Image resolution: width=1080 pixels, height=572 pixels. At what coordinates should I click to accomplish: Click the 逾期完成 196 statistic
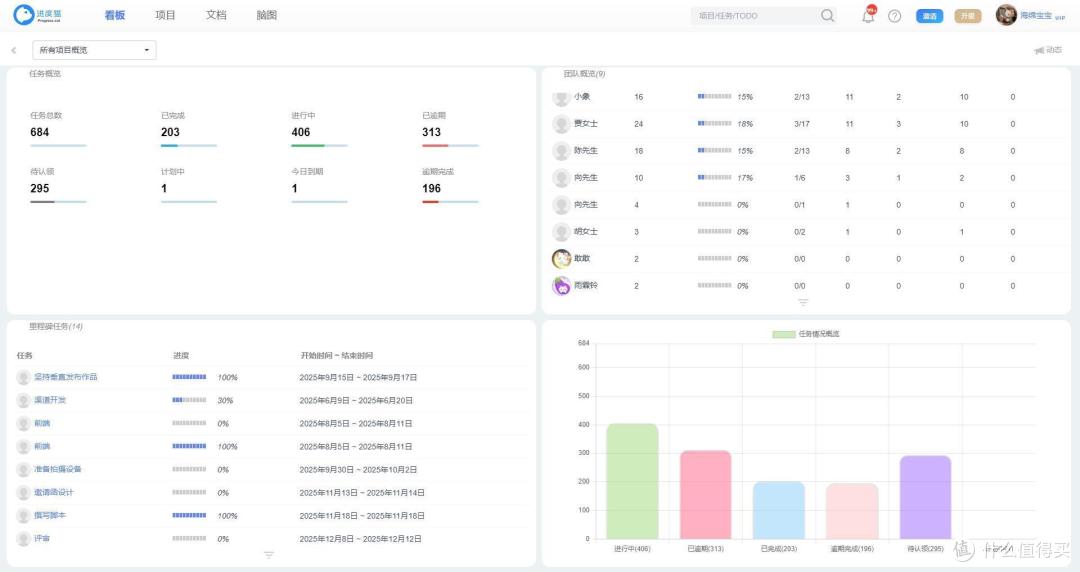coord(450,186)
